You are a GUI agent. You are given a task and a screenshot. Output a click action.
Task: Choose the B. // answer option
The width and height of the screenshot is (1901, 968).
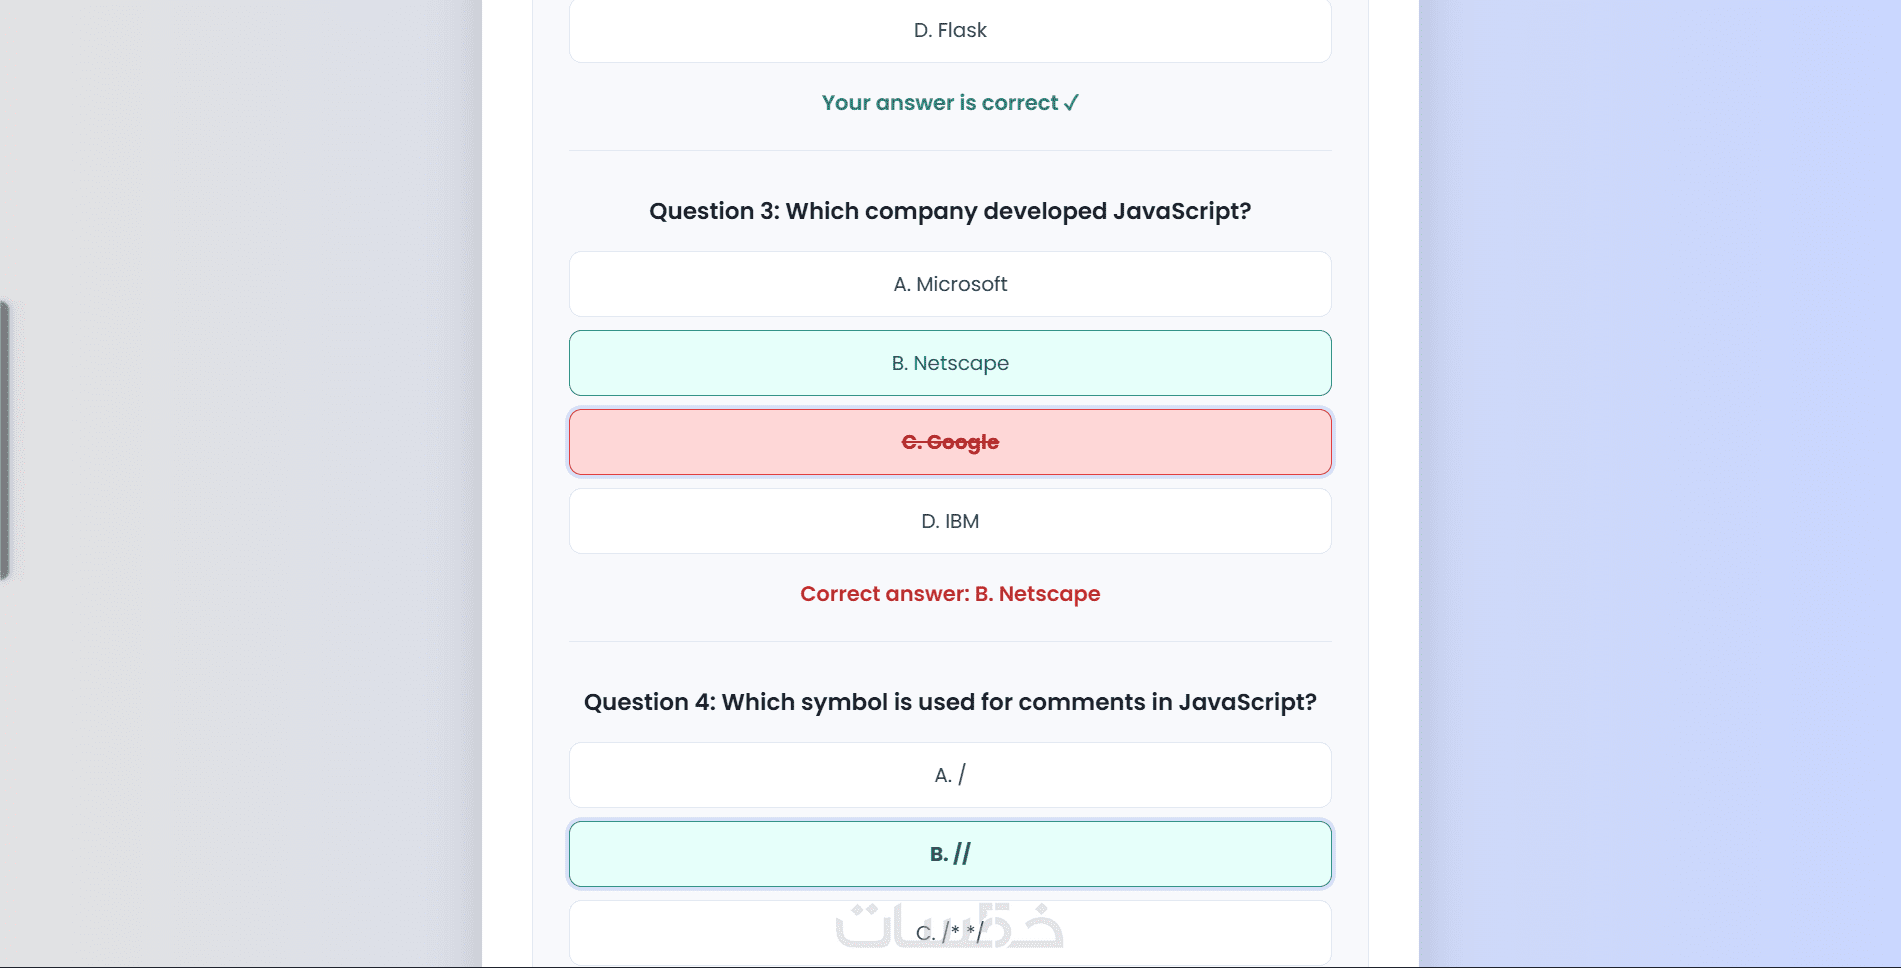(x=950, y=854)
